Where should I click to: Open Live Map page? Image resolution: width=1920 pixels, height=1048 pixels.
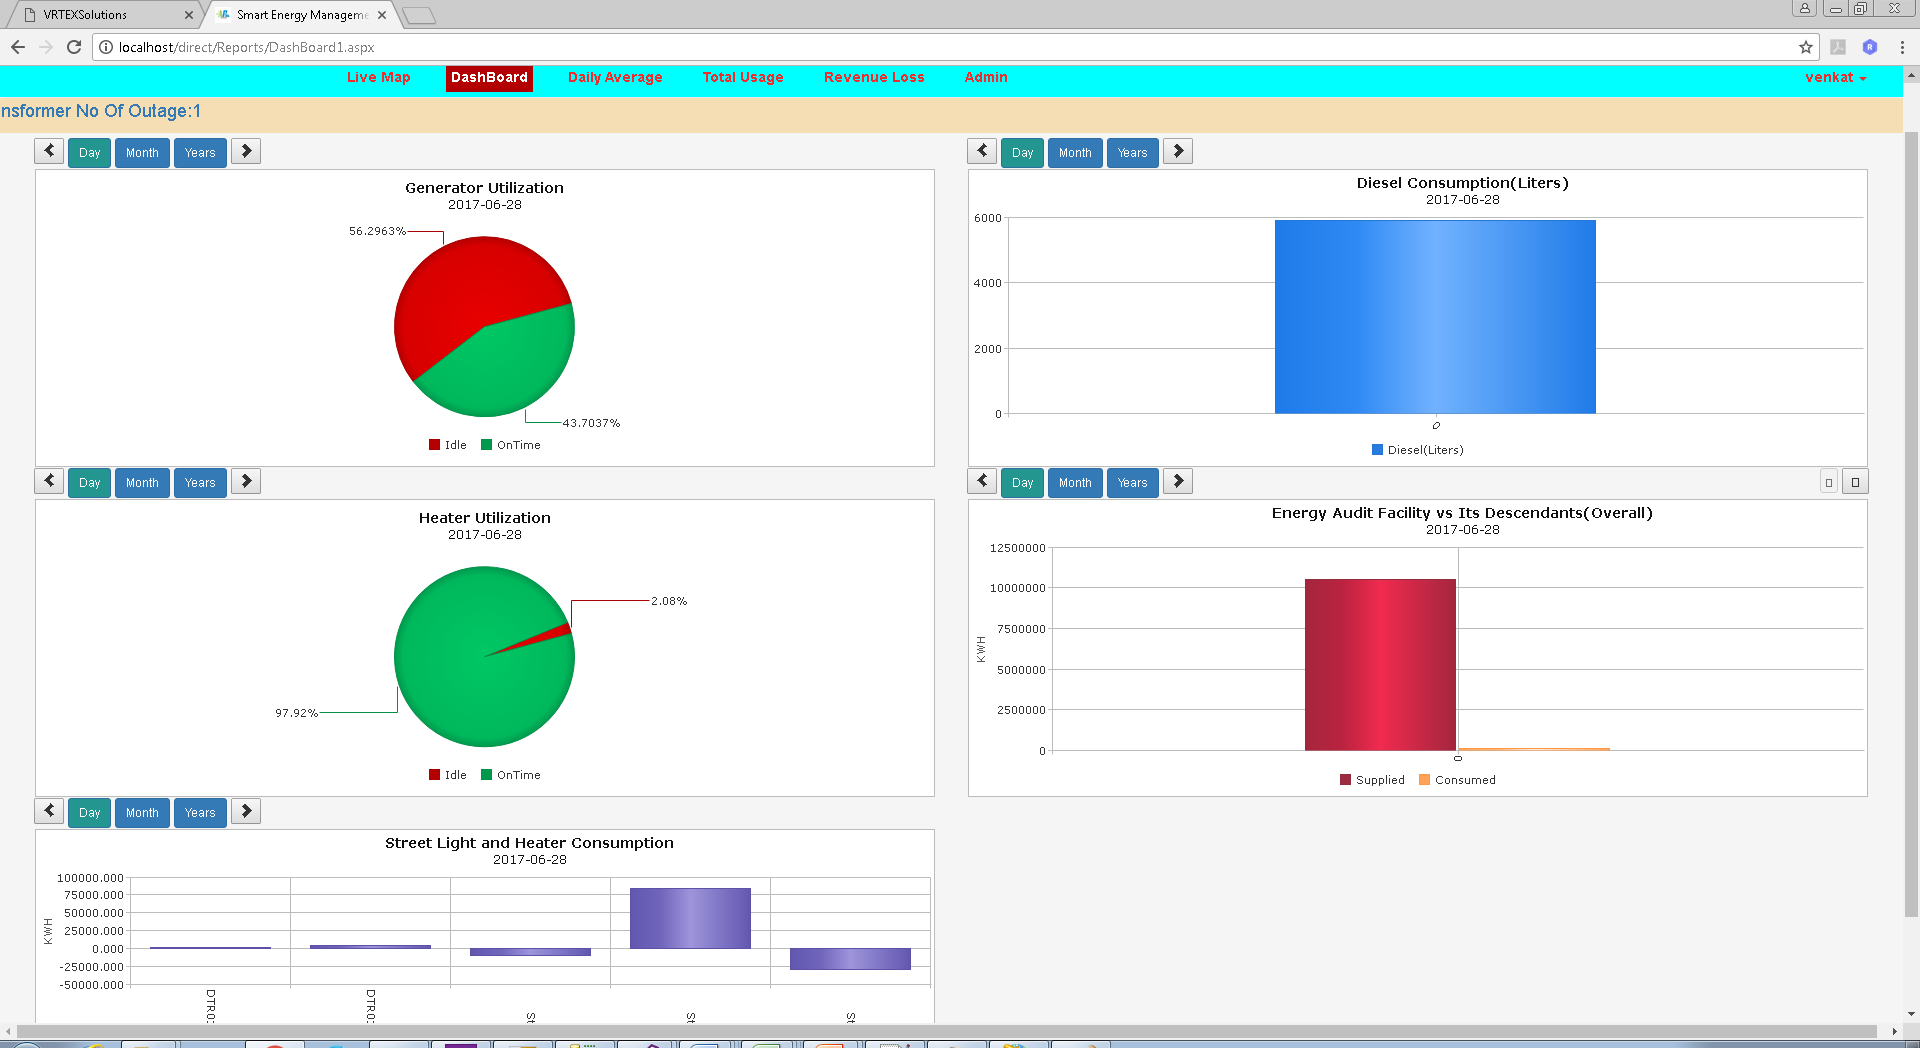(x=378, y=77)
